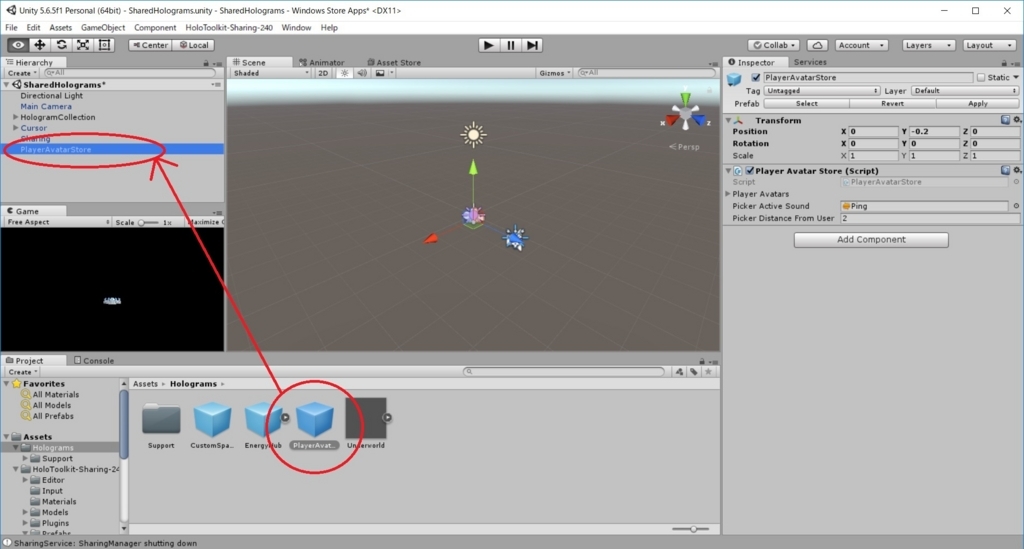Toggle scene lighting sun icon
This screenshot has height=549, width=1024.
[344, 73]
